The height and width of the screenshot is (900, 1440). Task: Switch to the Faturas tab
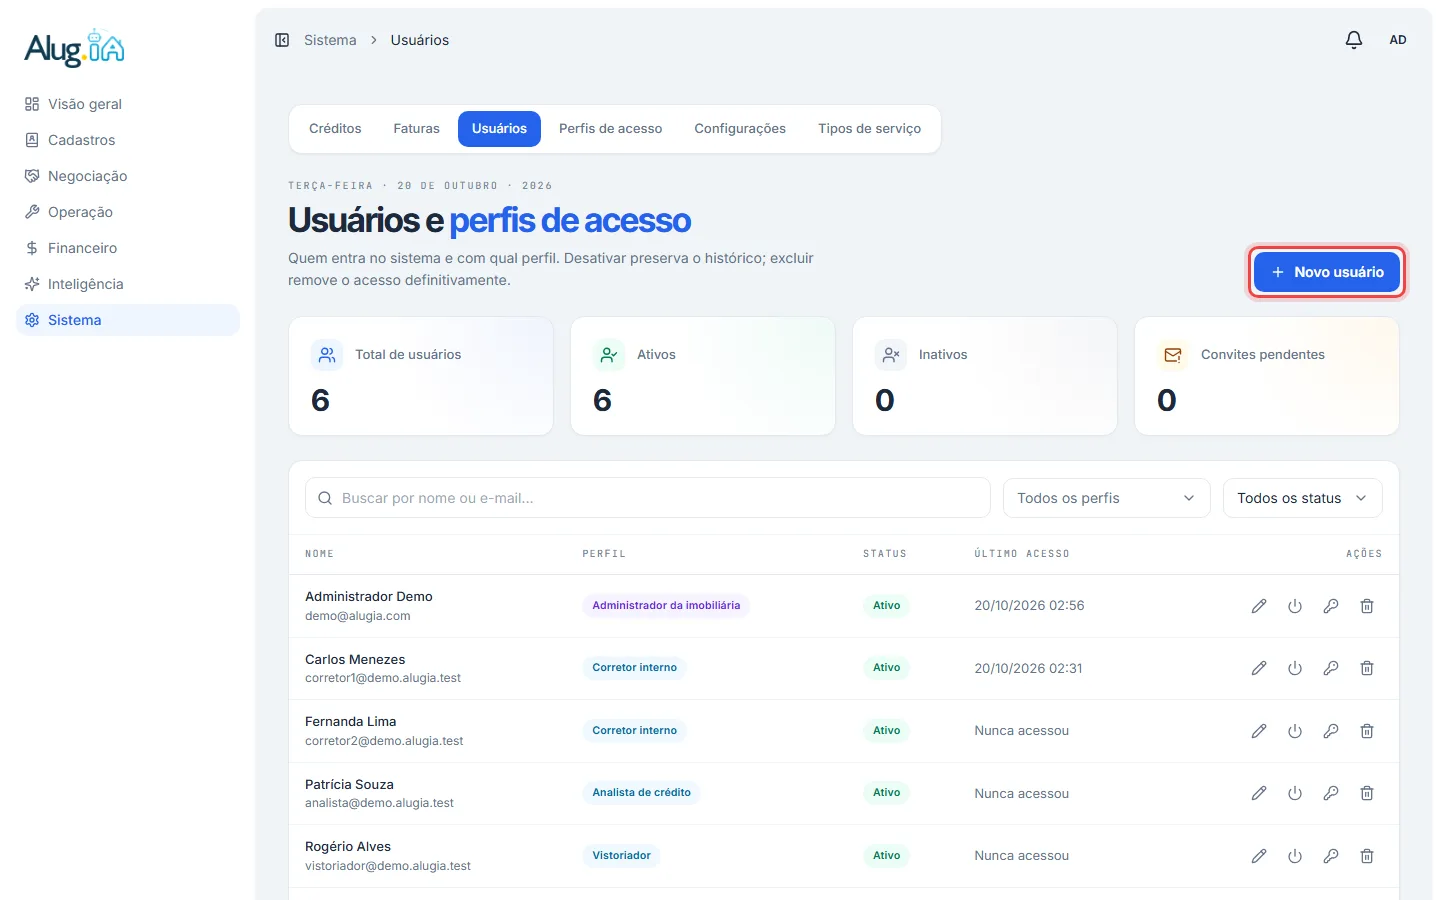pos(416,129)
